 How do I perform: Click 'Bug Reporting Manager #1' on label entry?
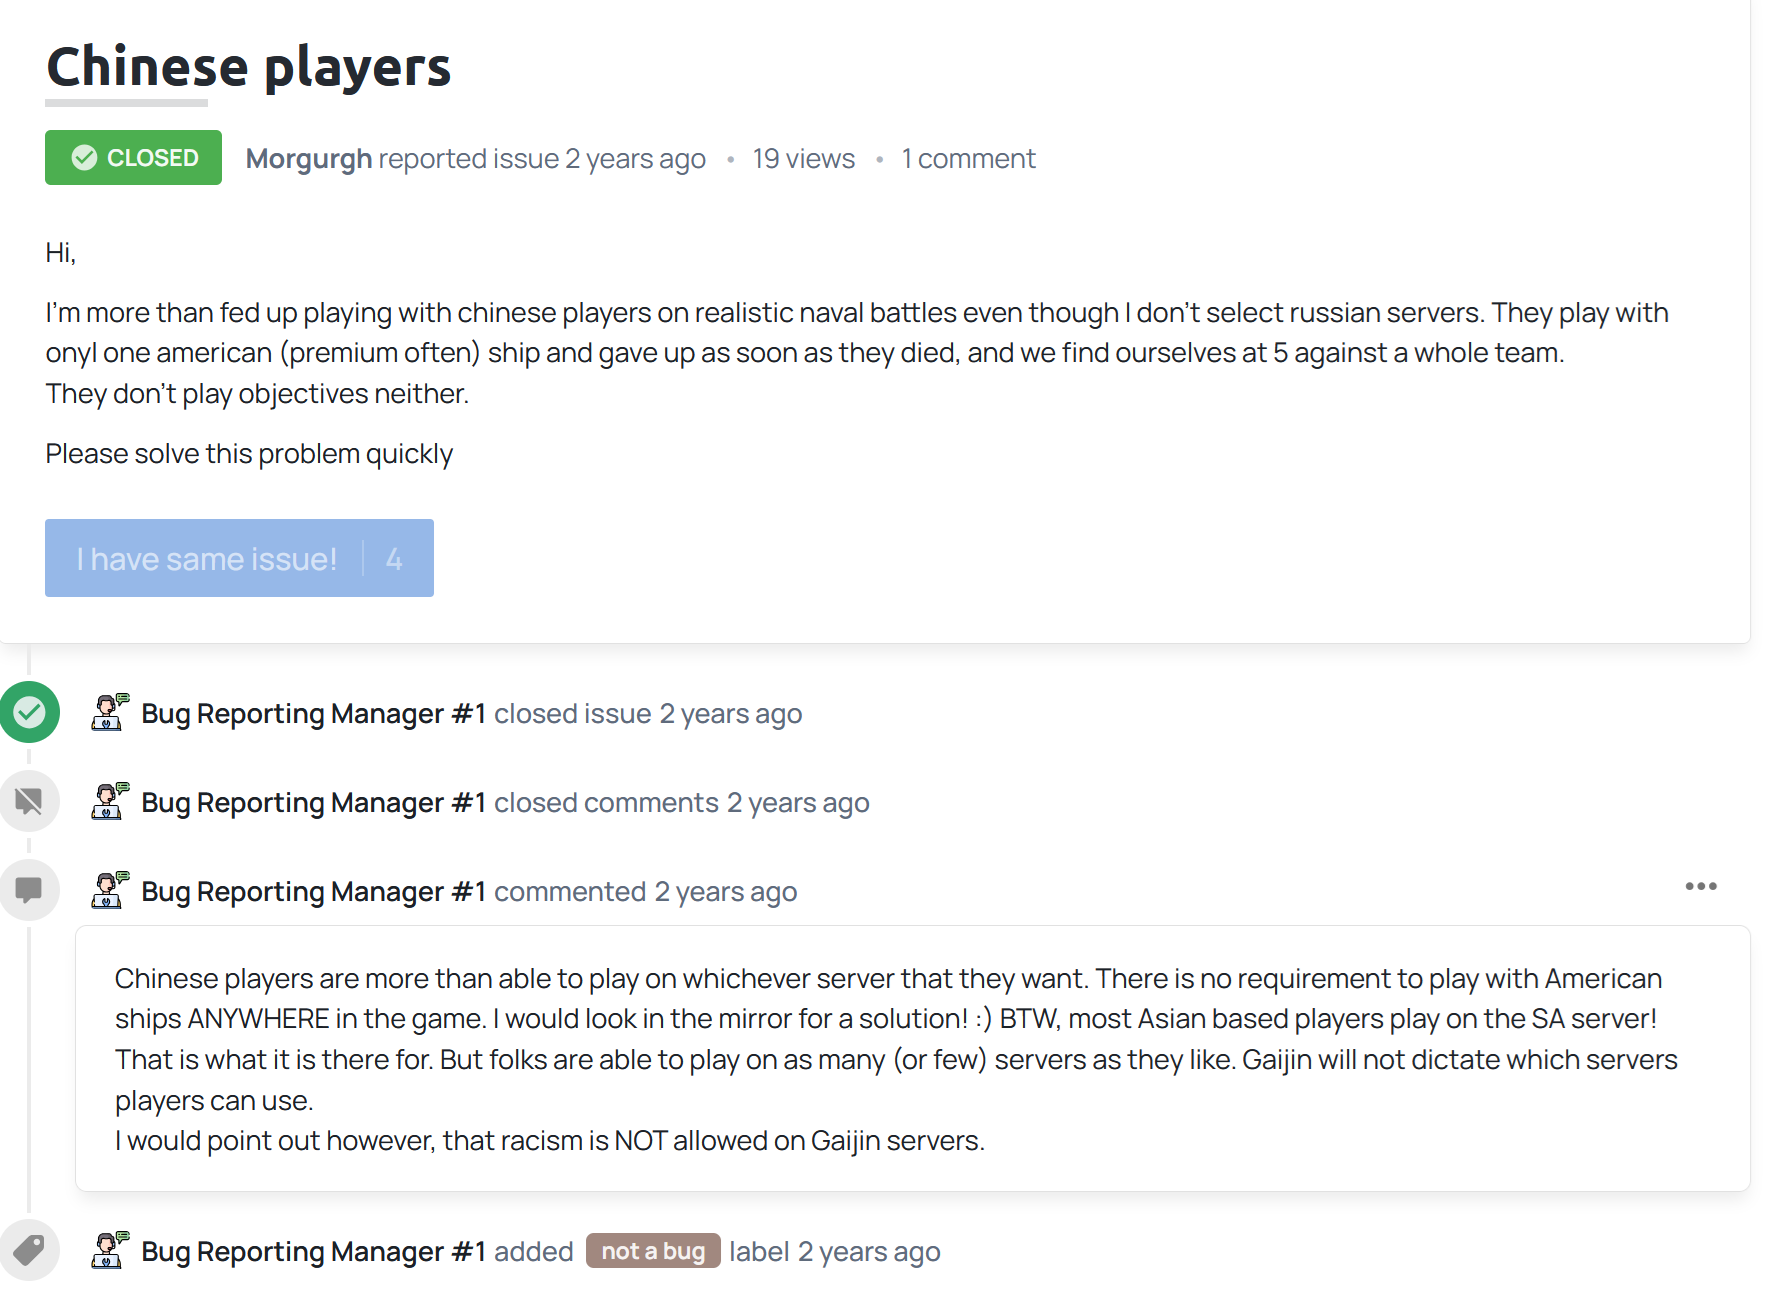click(x=313, y=1252)
